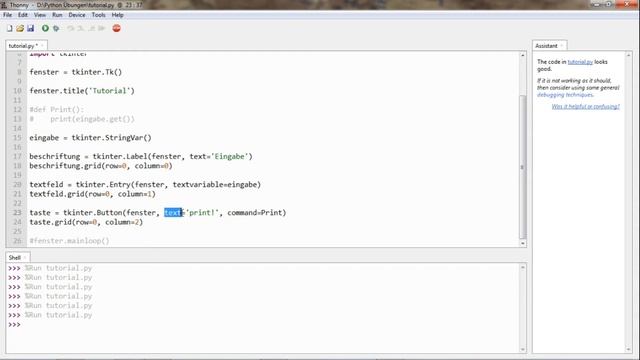This screenshot has height=360, width=640.
Task: Open the Device menu
Action: pos(77,15)
